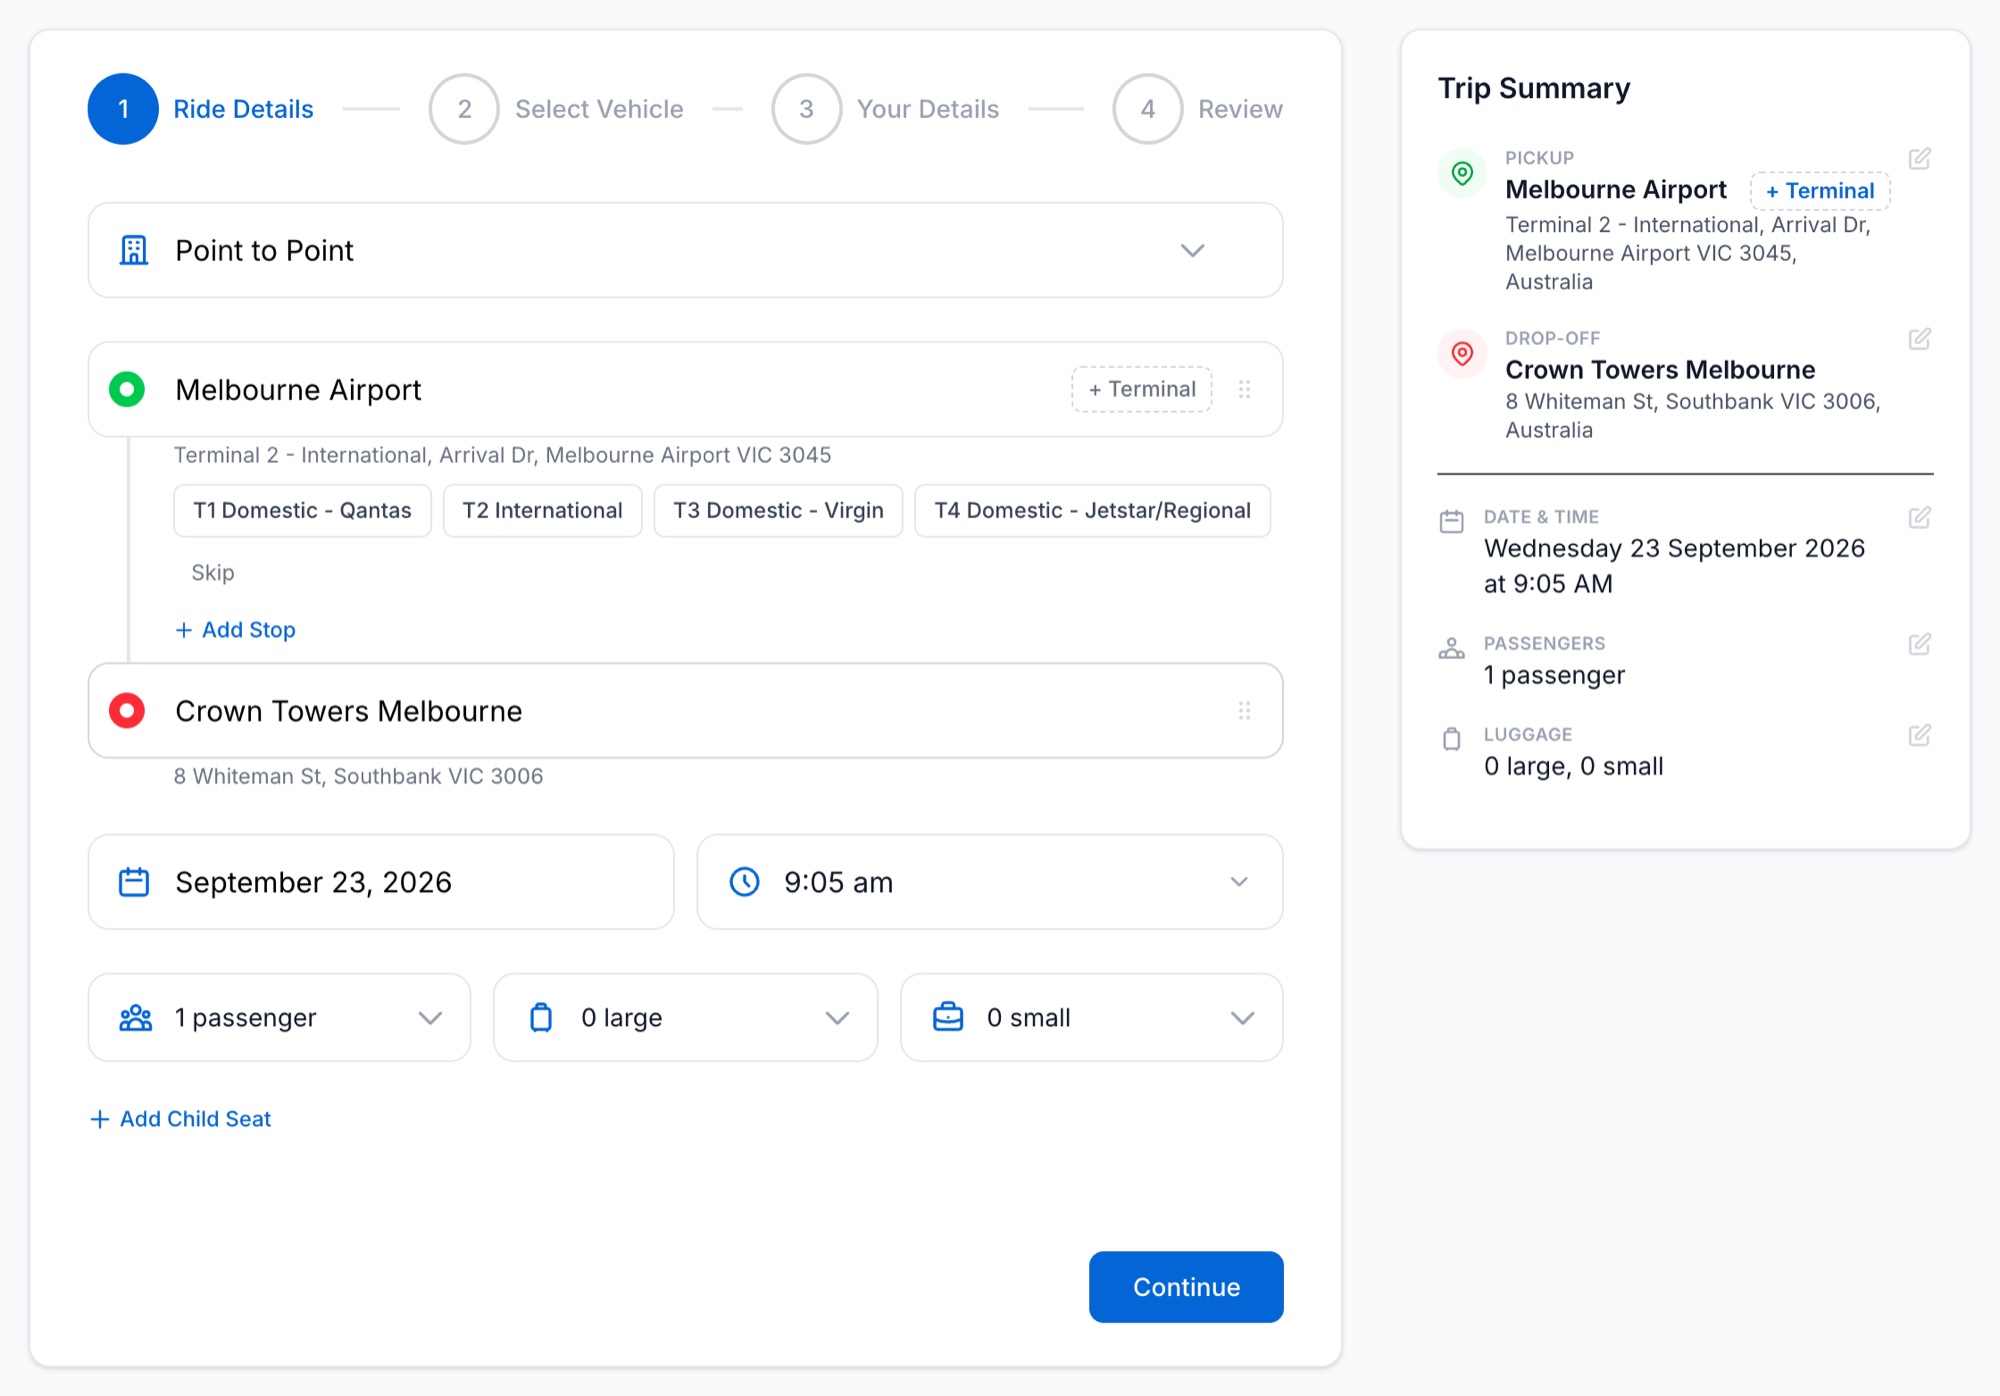Click the calendar icon in date field

(134, 882)
